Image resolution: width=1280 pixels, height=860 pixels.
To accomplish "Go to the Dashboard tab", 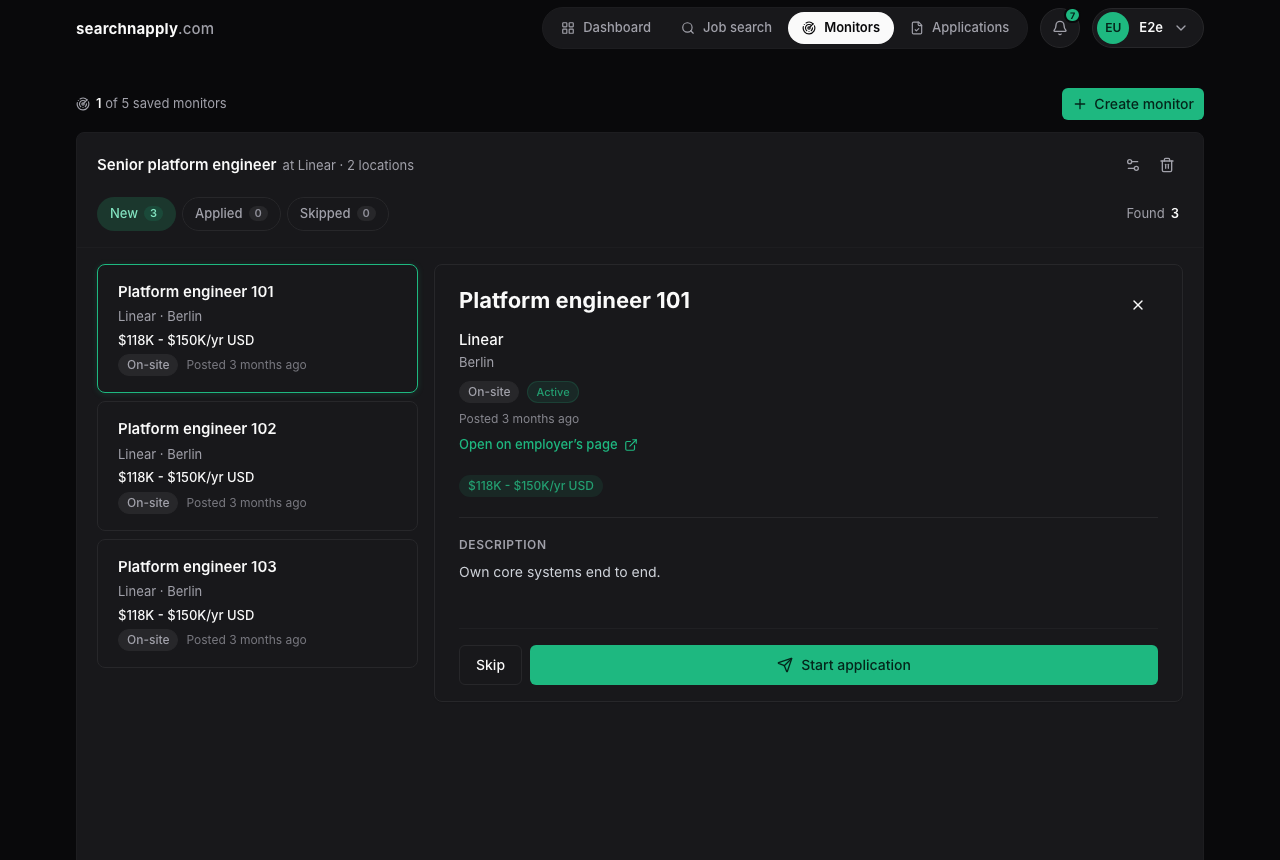I will click(606, 28).
